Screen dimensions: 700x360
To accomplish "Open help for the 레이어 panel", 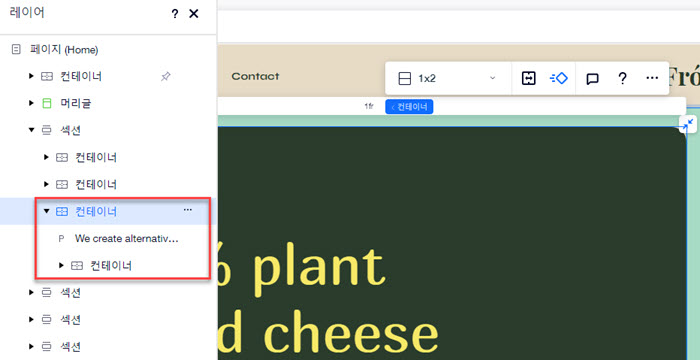I will point(175,14).
